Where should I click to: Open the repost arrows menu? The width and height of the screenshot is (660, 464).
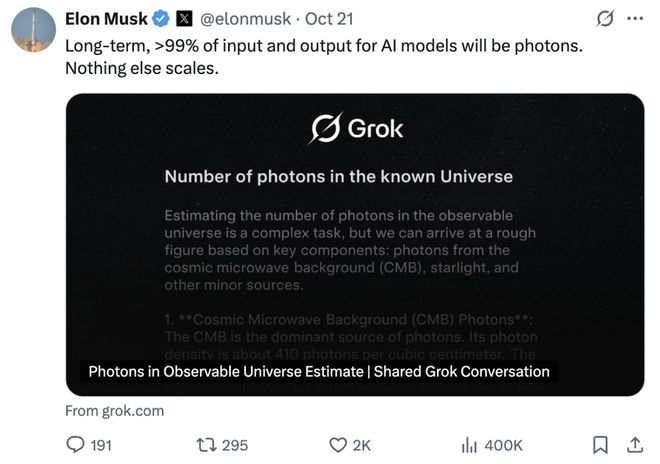coord(206,445)
